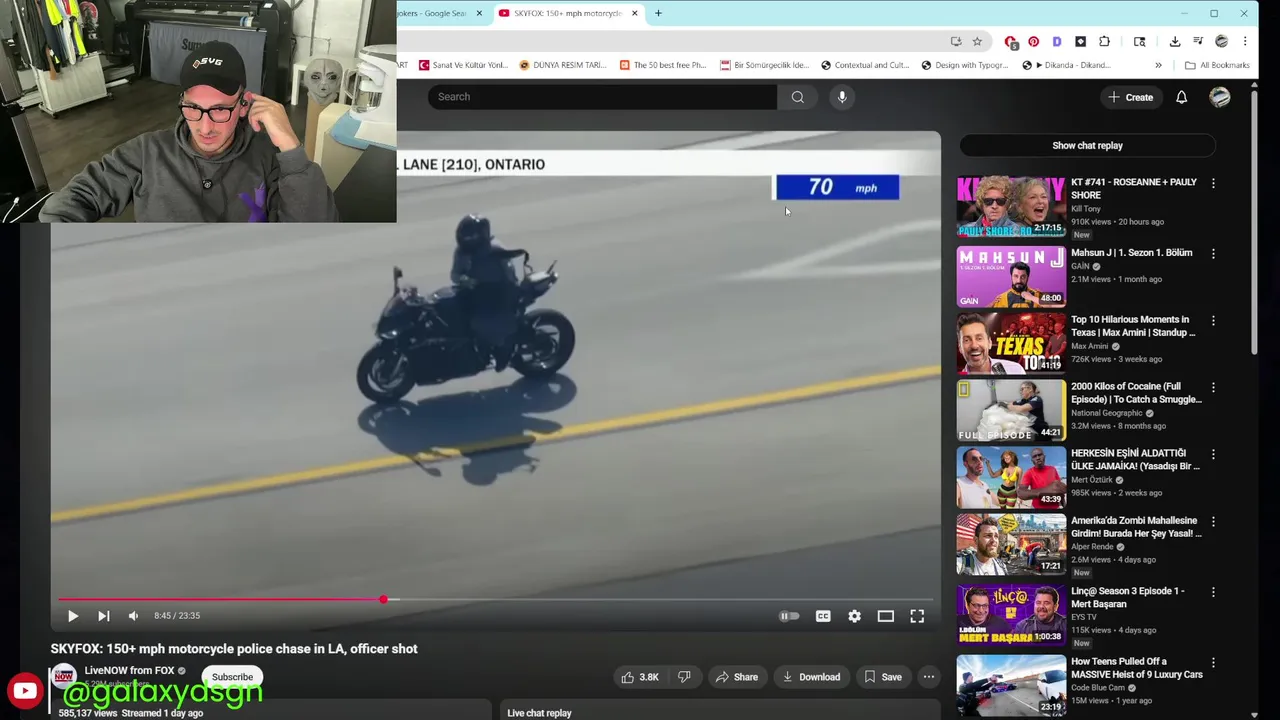Click the magnifier search button
Screen dimensions: 1280x720
tap(797, 97)
